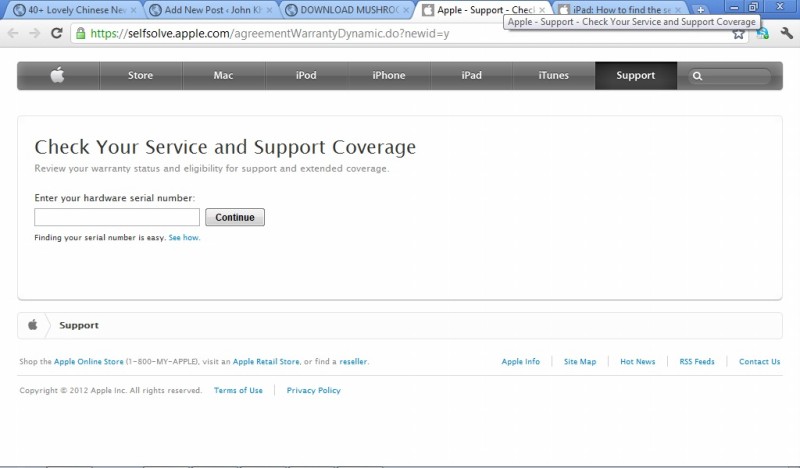Switch to '40+ Lovely Chinese New' tab

tap(74, 10)
